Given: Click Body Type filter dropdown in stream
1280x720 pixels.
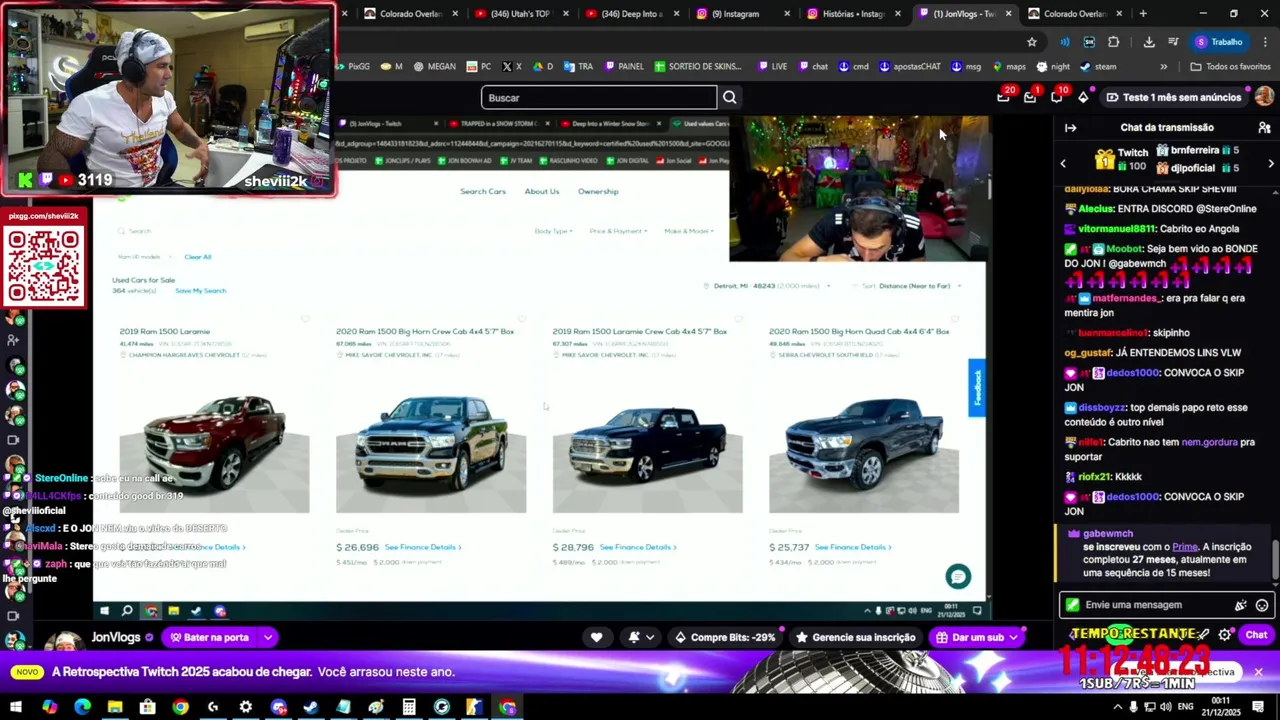Looking at the screenshot, I should point(553,231).
